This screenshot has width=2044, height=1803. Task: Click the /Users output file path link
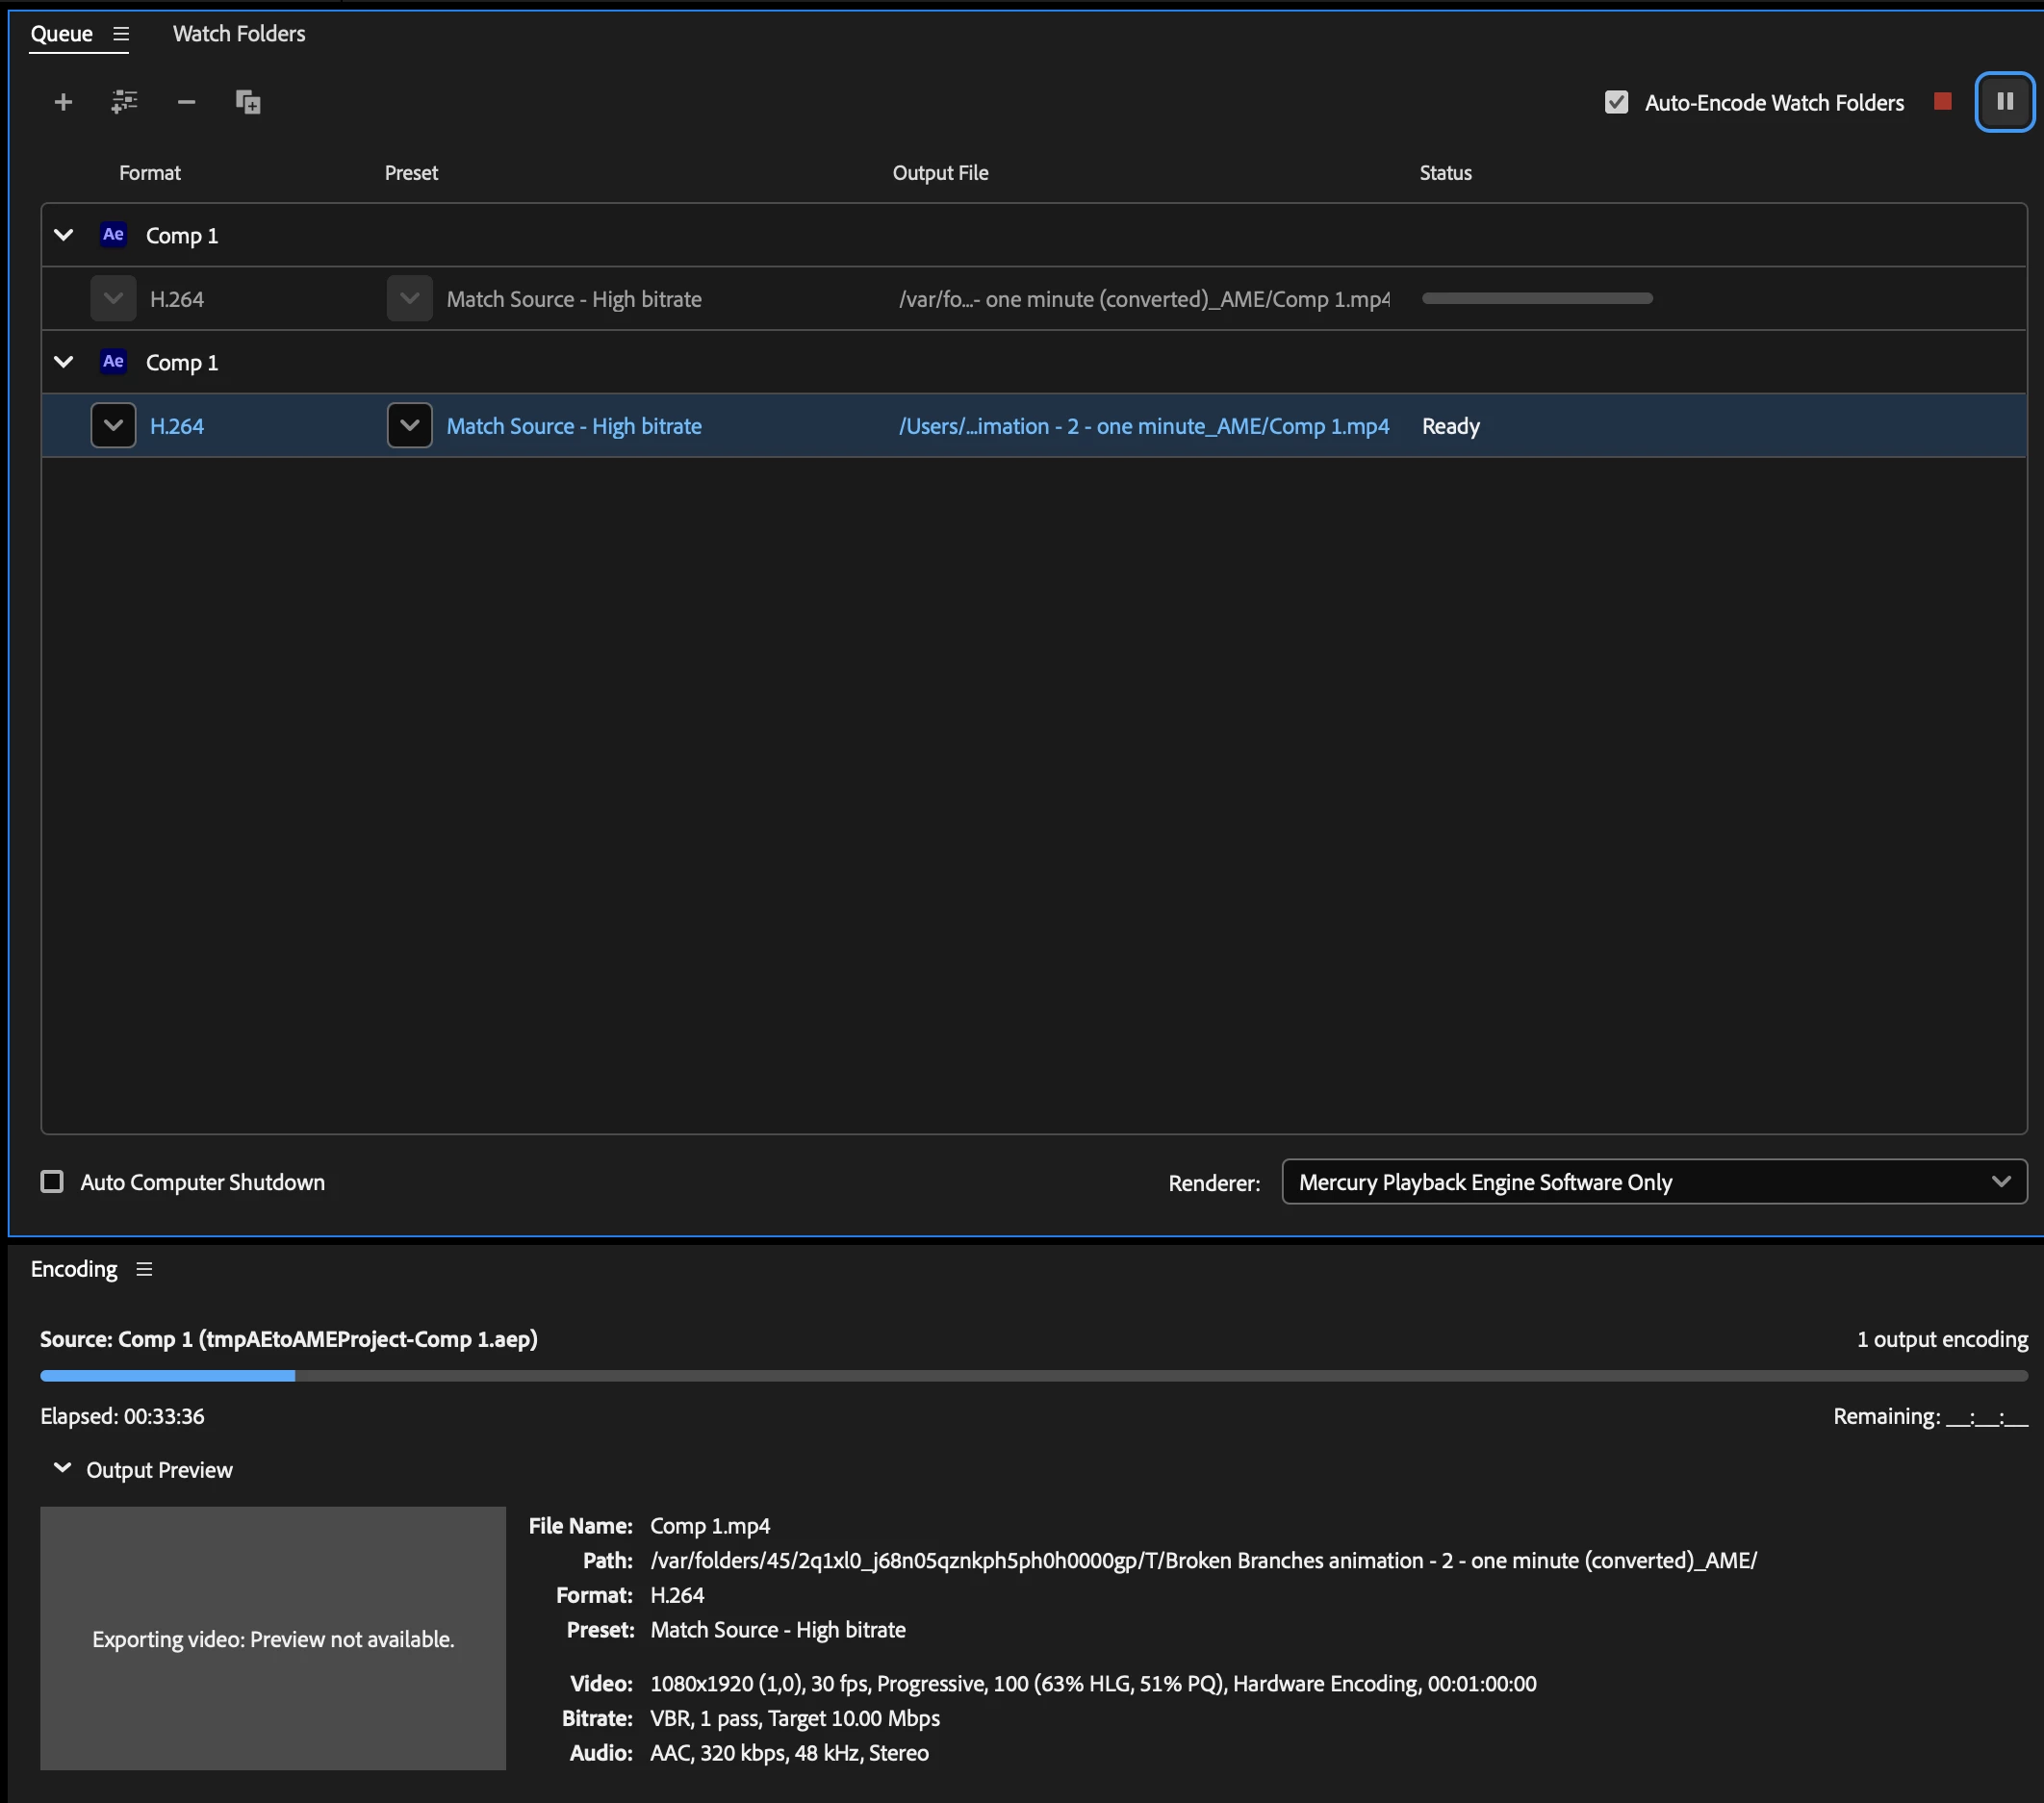pos(1143,426)
